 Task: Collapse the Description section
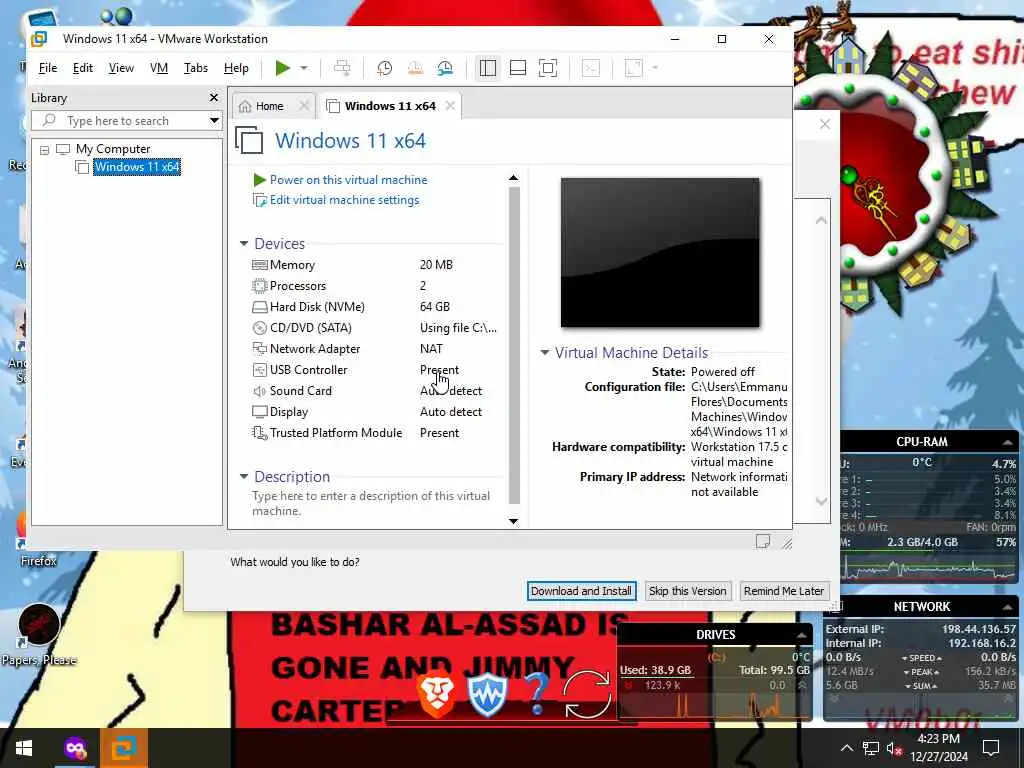click(244, 477)
